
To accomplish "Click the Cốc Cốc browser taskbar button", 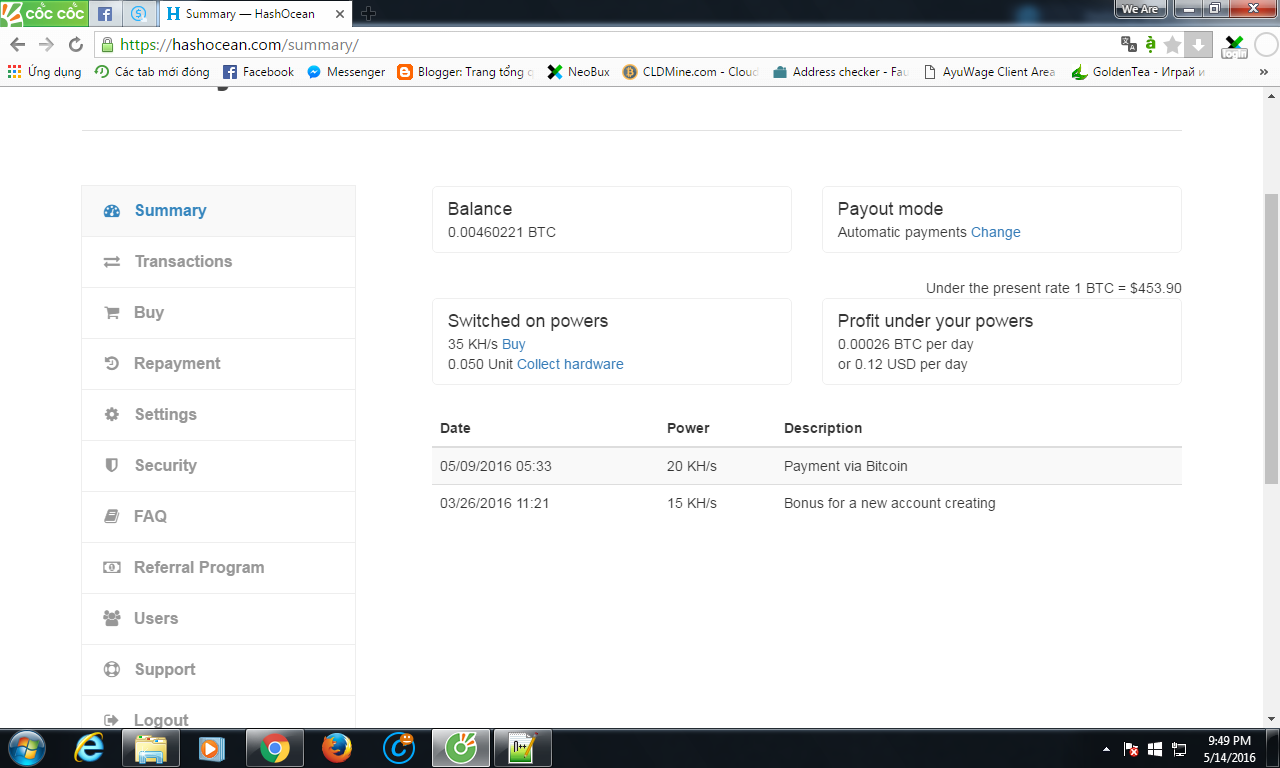I will pyautogui.click(x=461, y=748).
